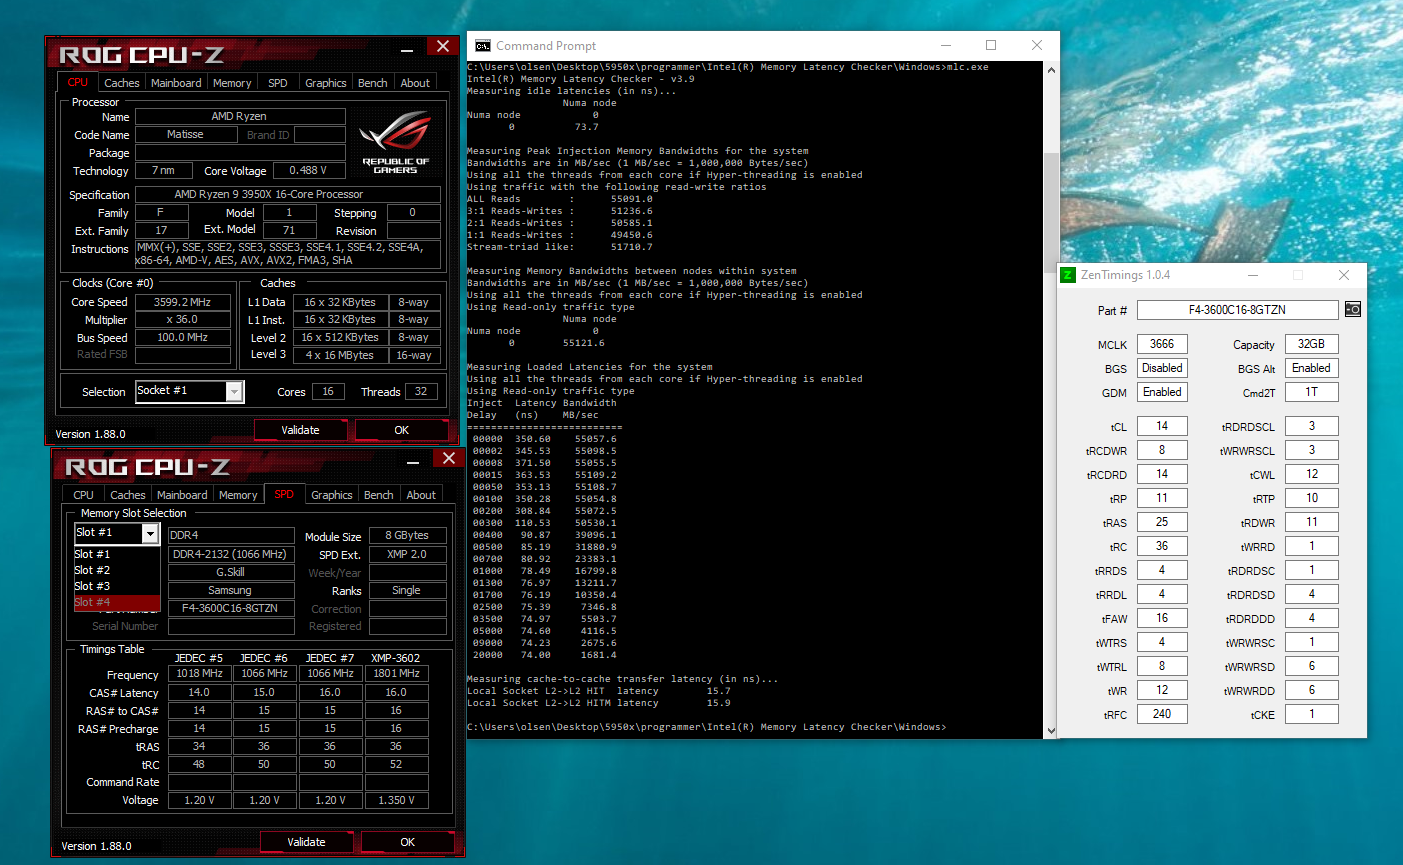Click the GDM Enabled field
This screenshot has height=865, width=1403.
(1162, 392)
